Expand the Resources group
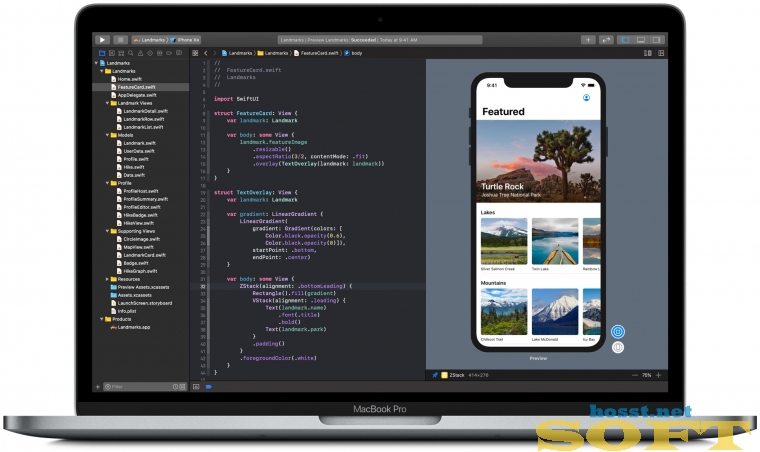 107,279
